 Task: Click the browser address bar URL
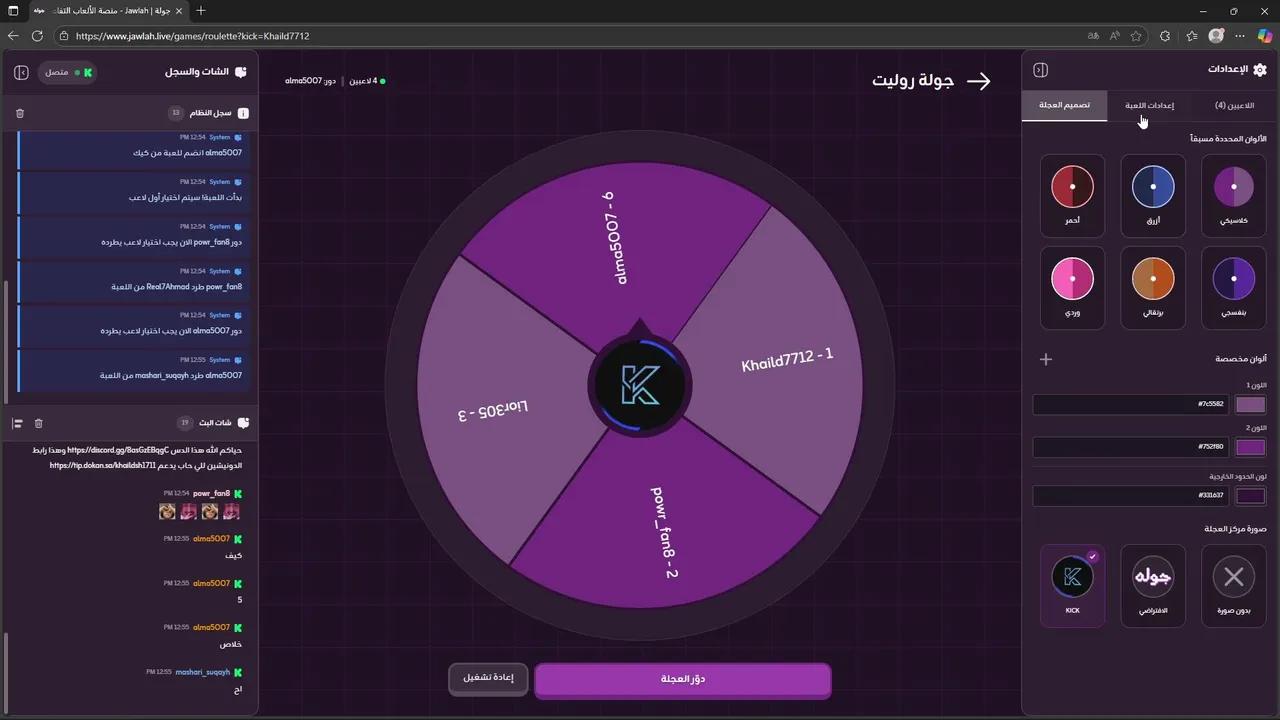[192, 35]
